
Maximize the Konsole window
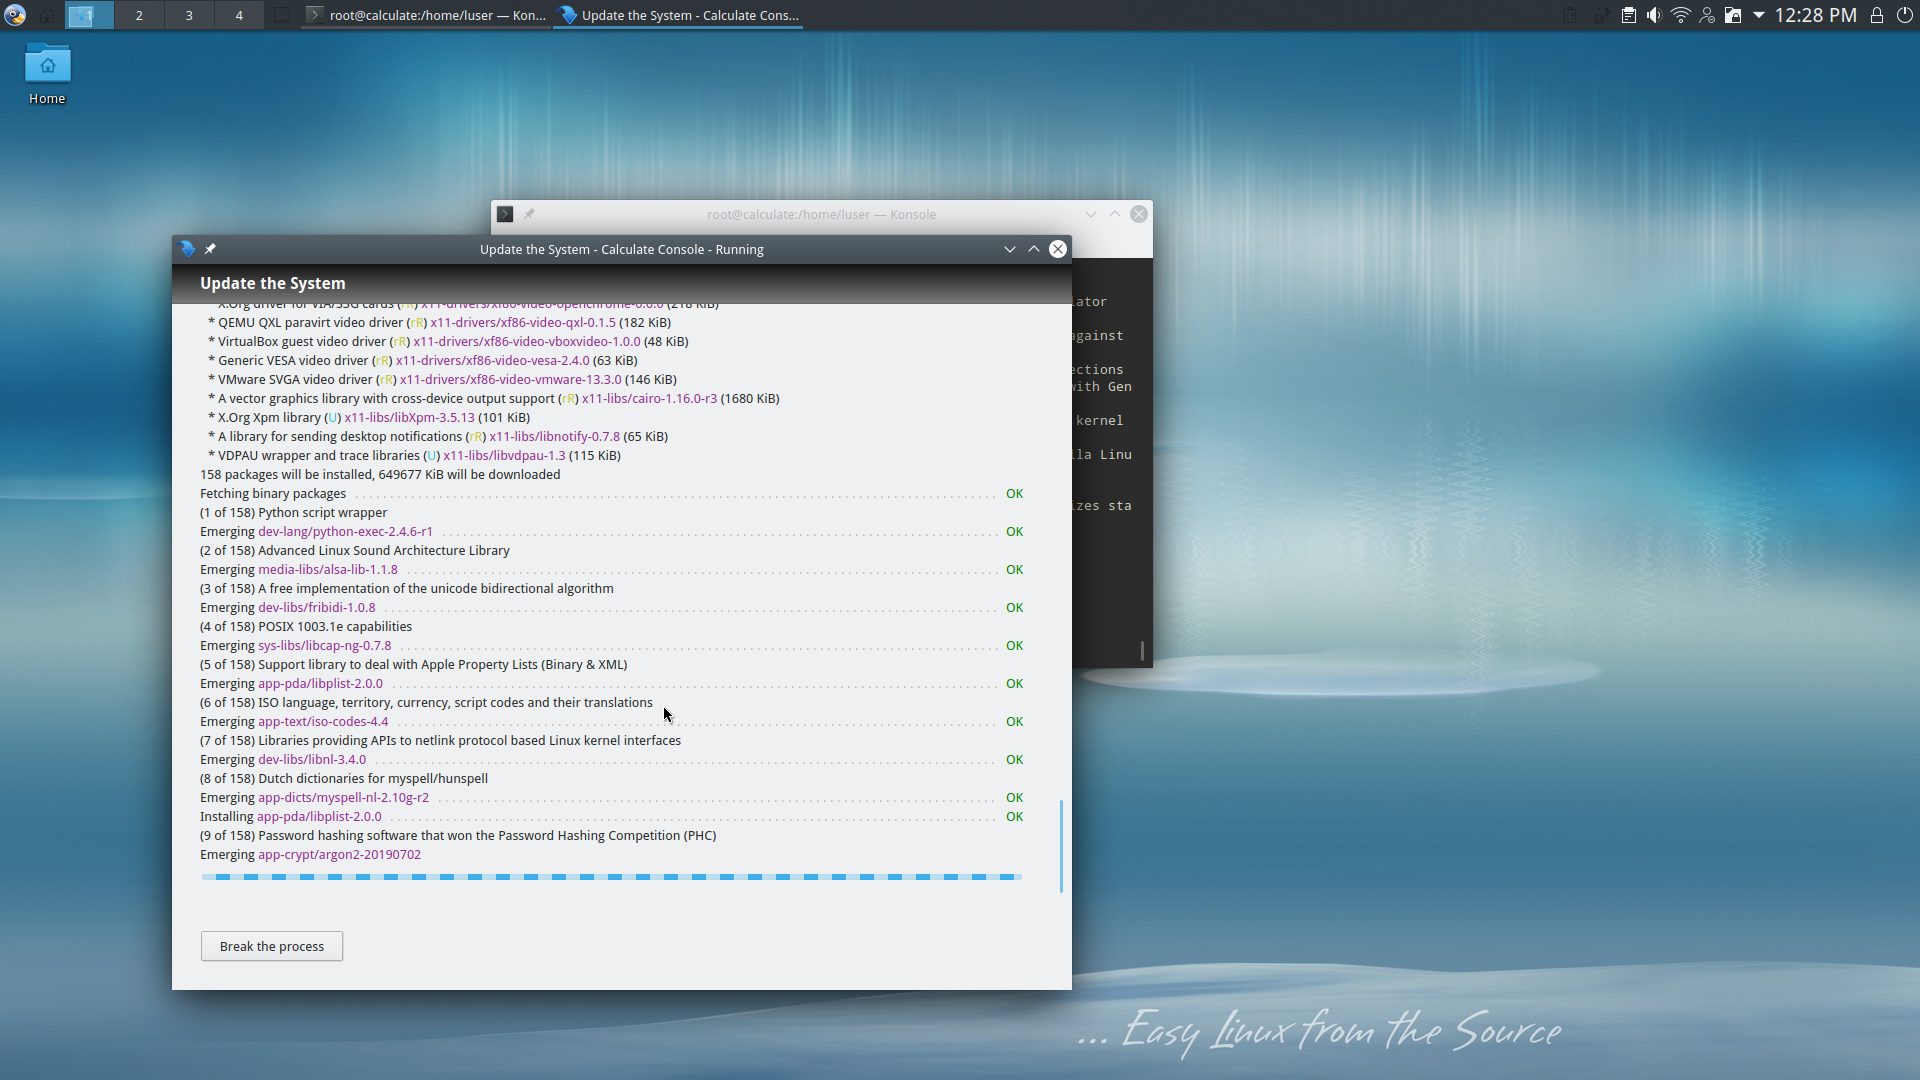(1115, 214)
